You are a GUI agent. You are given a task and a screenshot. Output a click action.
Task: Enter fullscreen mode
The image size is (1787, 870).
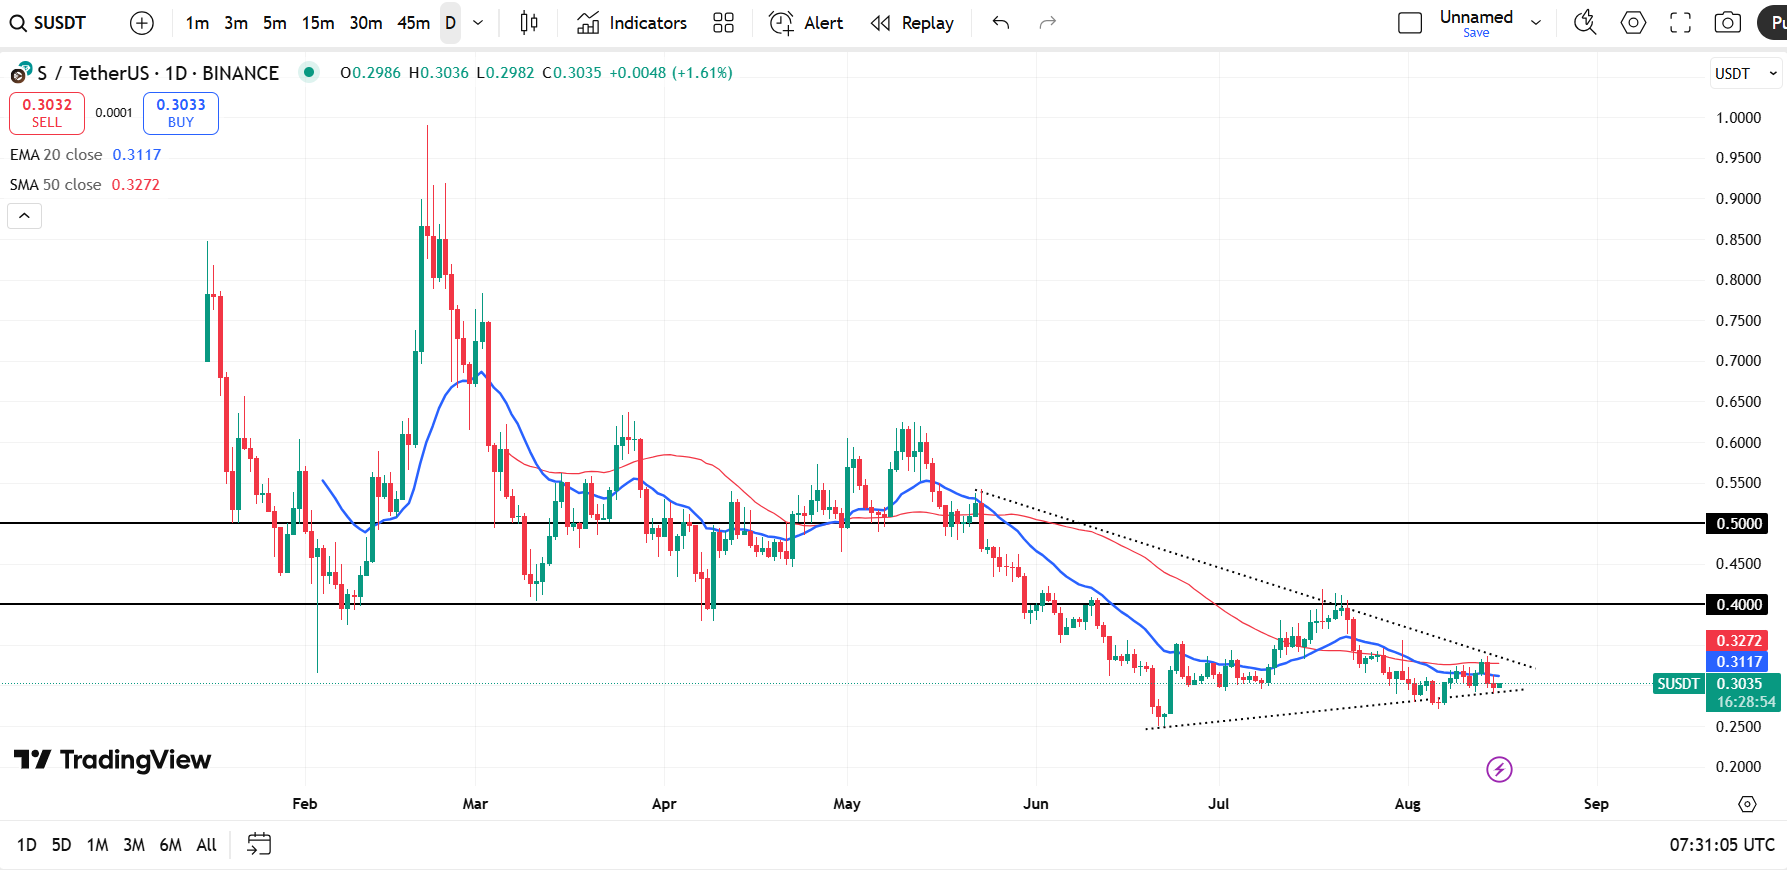tap(1681, 23)
